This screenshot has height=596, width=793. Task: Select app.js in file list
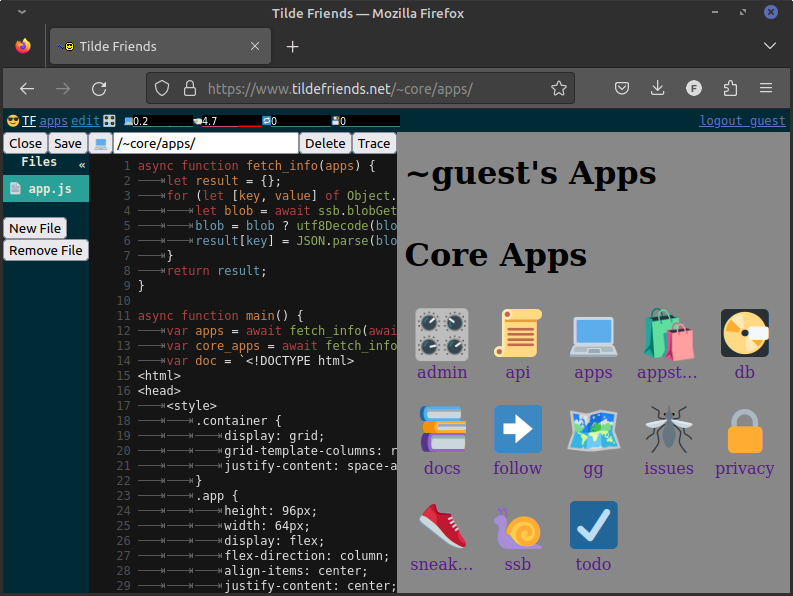[x=48, y=188]
